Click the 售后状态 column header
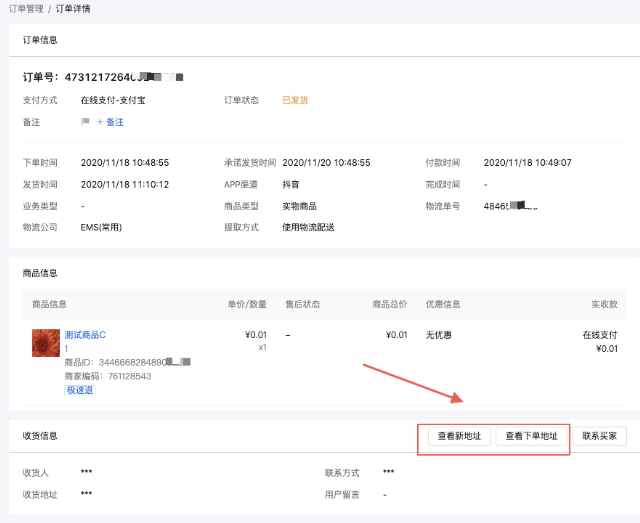 tap(303, 304)
